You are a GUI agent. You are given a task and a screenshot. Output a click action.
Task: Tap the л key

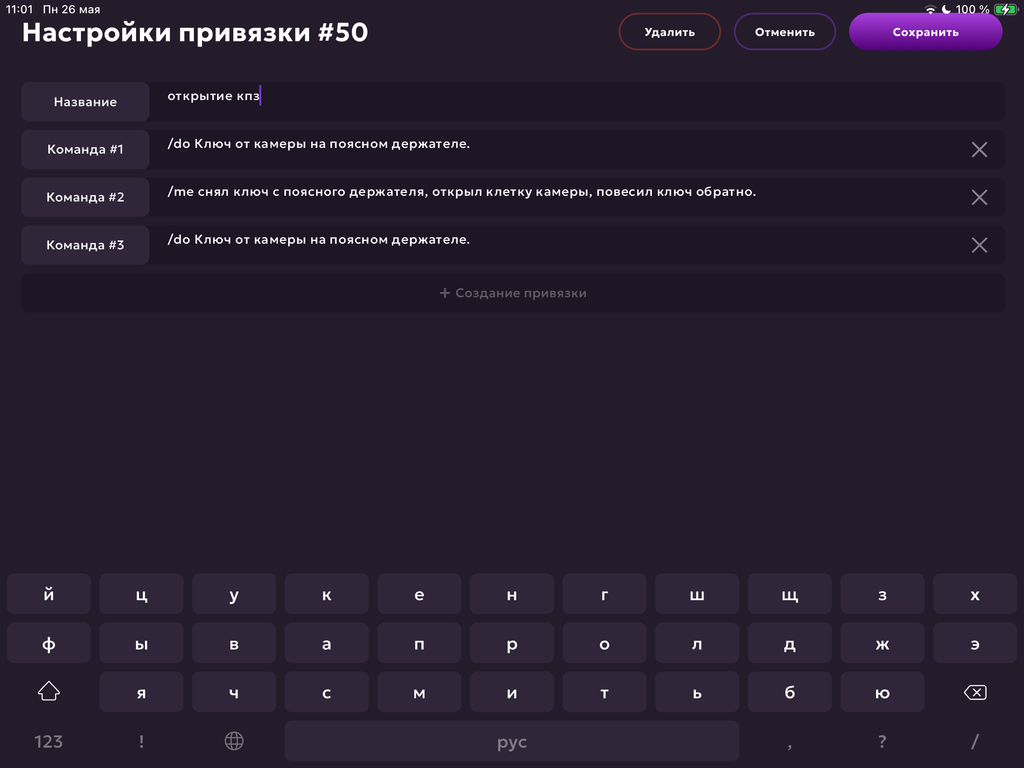tap(697, 643)
